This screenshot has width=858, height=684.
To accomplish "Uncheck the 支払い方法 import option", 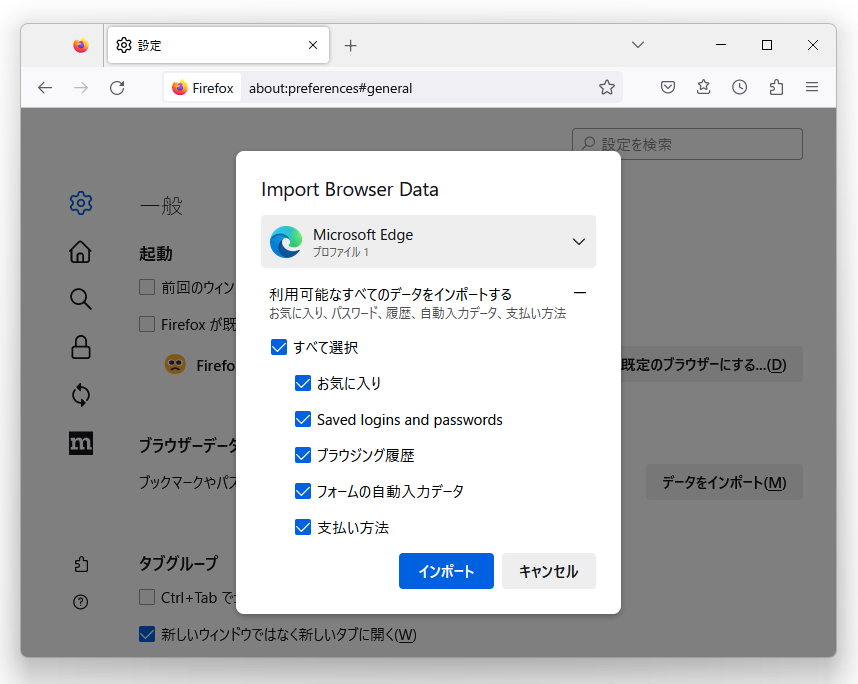I will pos(303,527).
